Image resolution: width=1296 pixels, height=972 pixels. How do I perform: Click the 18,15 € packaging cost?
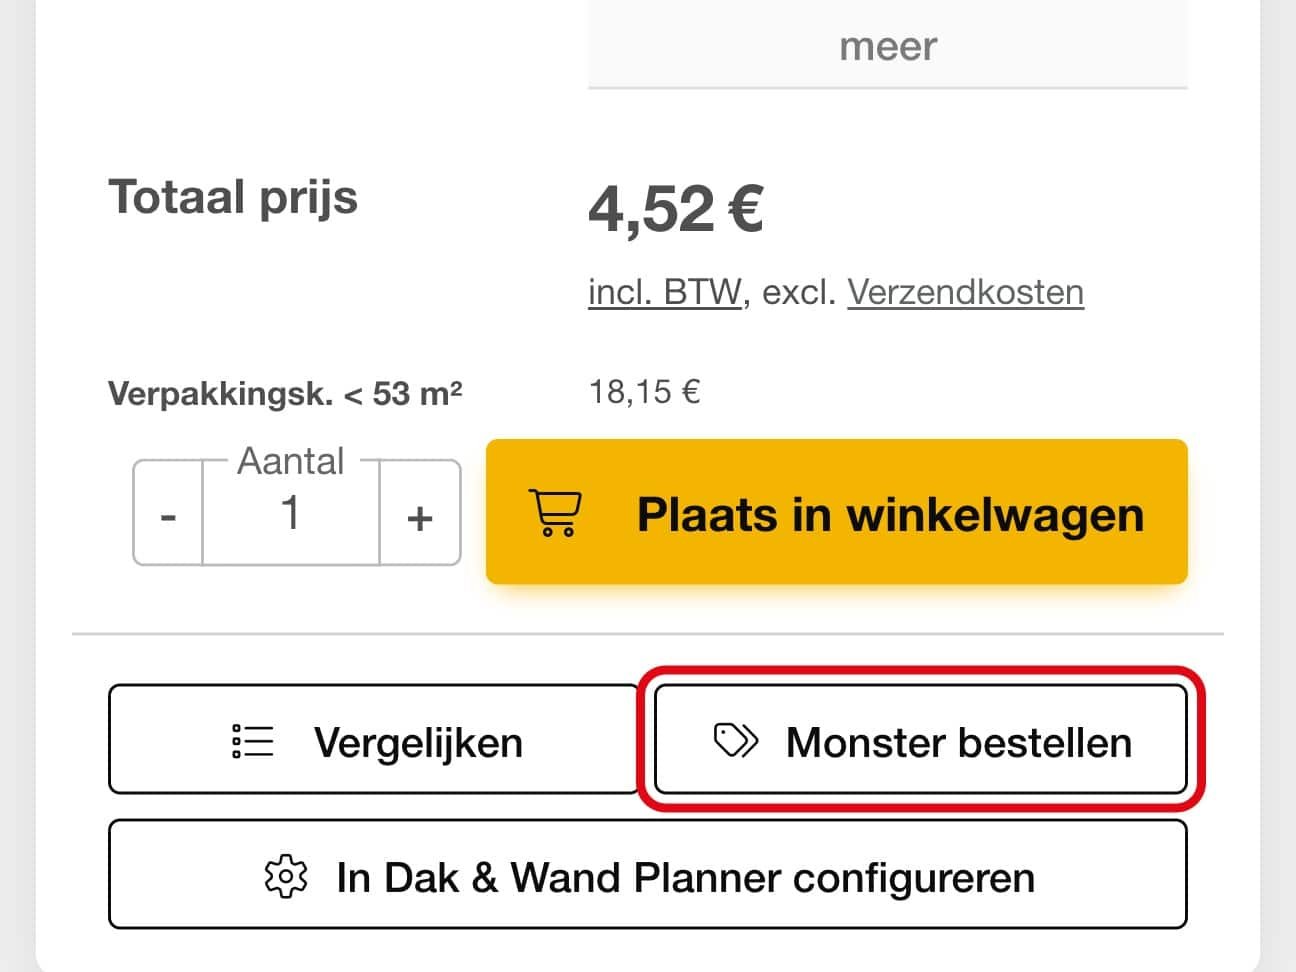pos(644,391)
